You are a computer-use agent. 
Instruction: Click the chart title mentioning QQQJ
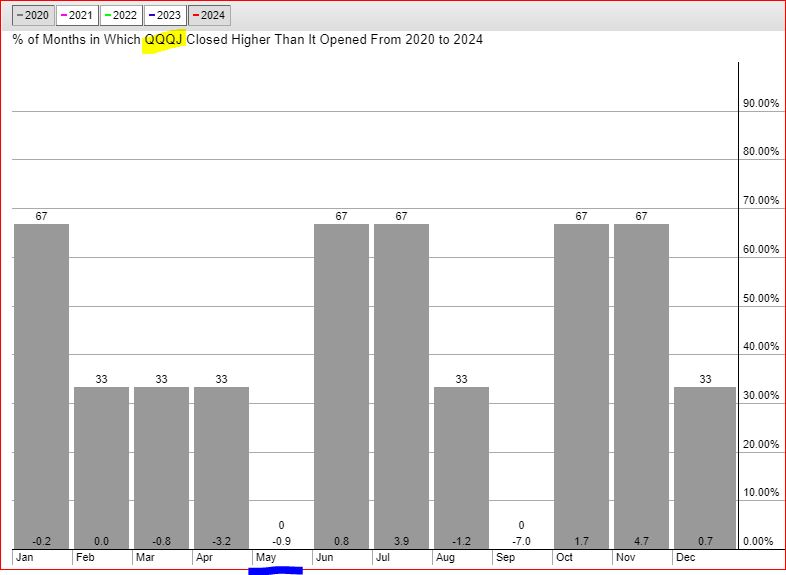coord(248,40)
